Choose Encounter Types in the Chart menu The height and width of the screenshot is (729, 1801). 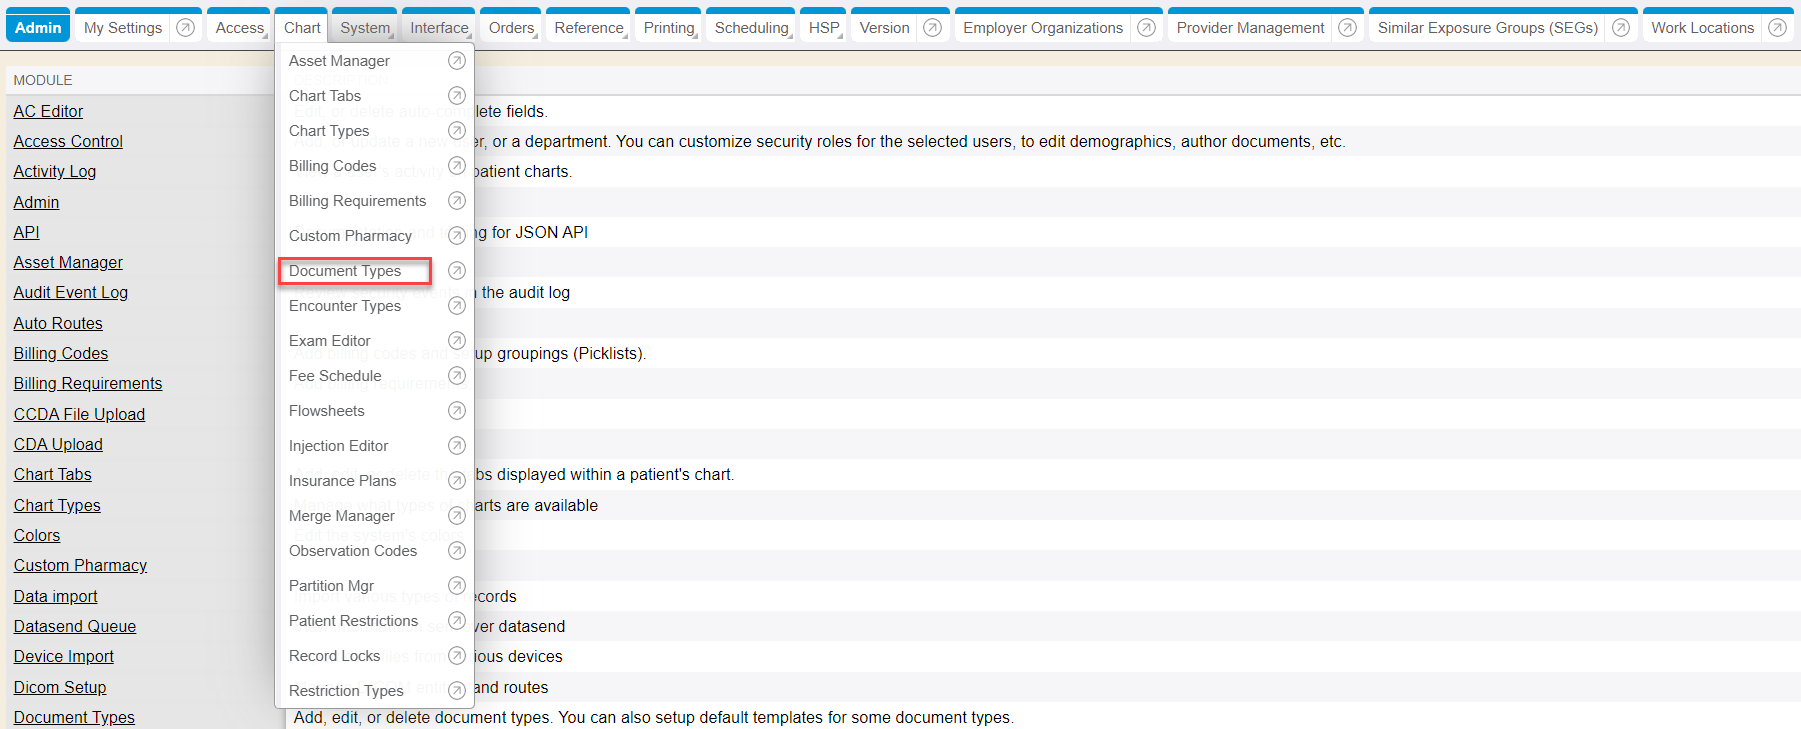[345, 306]
